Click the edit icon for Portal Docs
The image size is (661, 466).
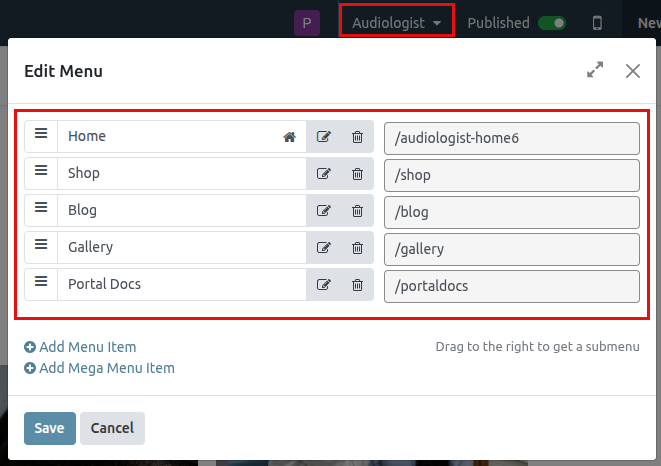click(324, 285)
